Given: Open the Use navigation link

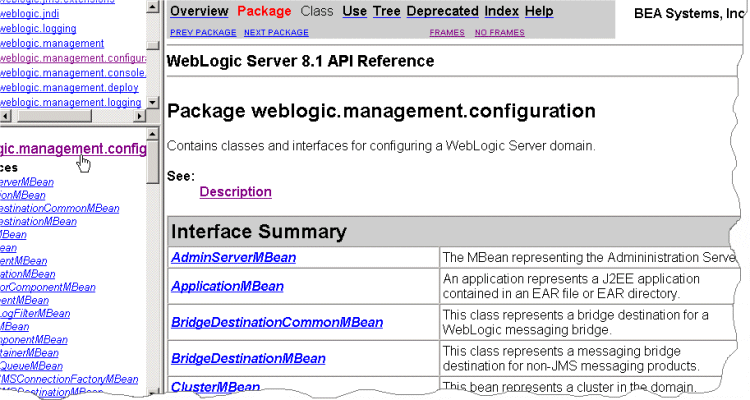Looking at the screenshot, I should [354, 11].
